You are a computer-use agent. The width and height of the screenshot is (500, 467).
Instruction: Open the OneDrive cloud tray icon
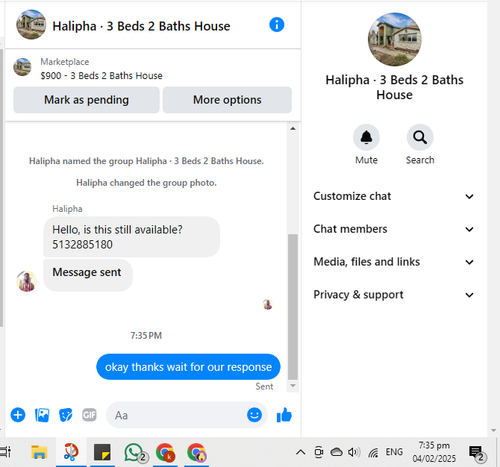coord(336,452)
